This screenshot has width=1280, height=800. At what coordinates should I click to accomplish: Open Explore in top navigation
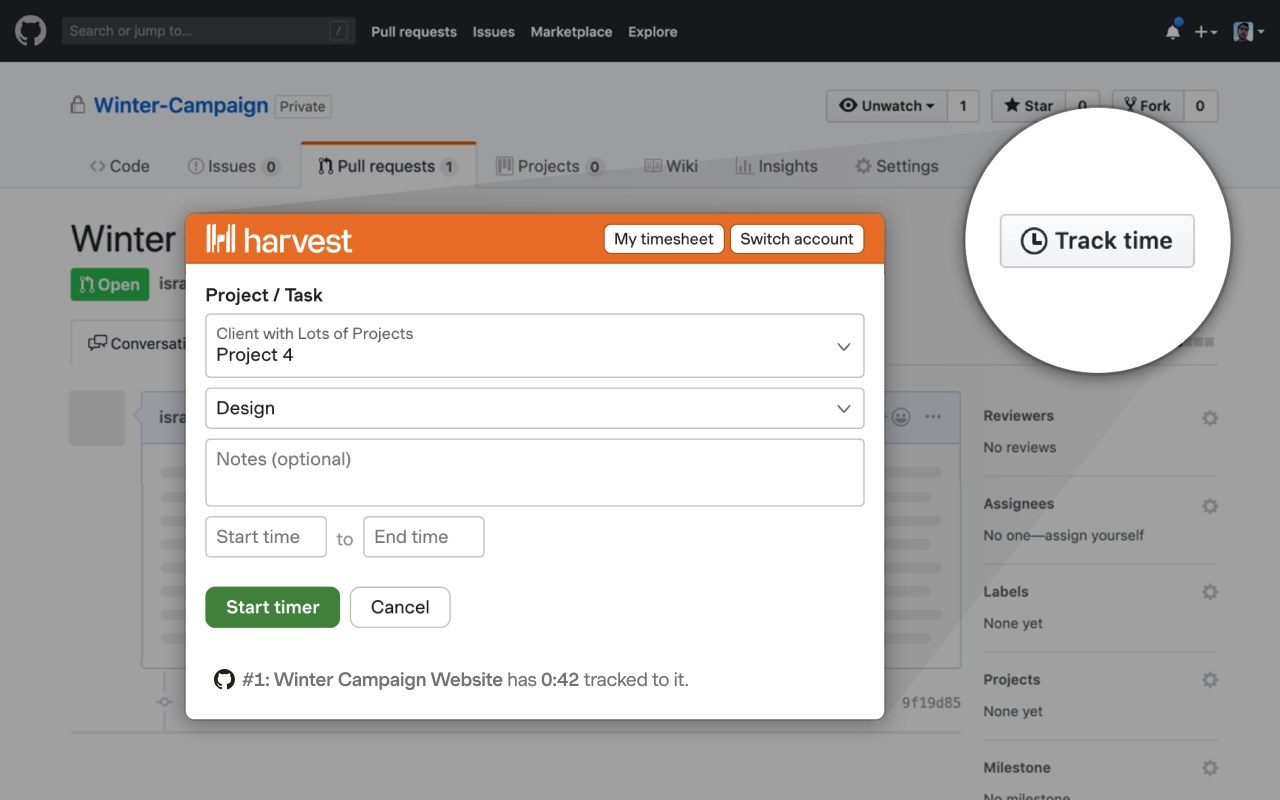point(653,32)
